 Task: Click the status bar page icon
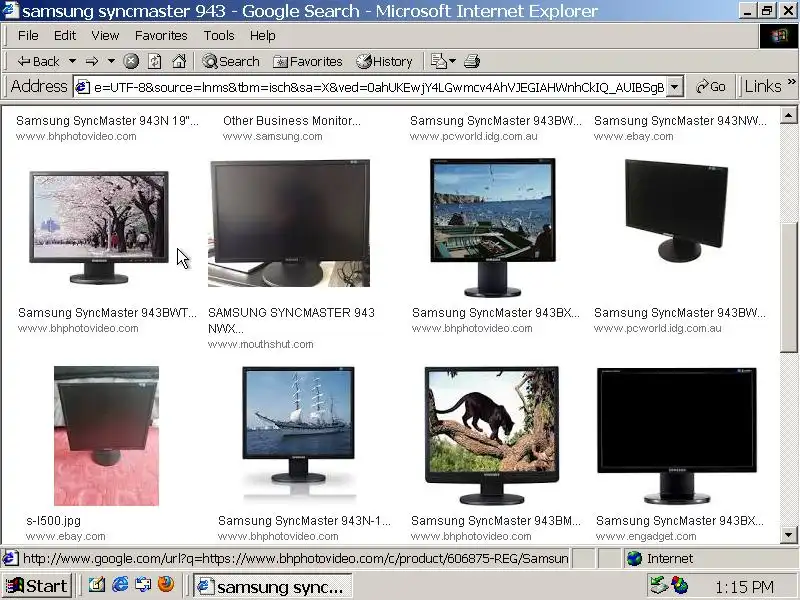click(10, 559)
